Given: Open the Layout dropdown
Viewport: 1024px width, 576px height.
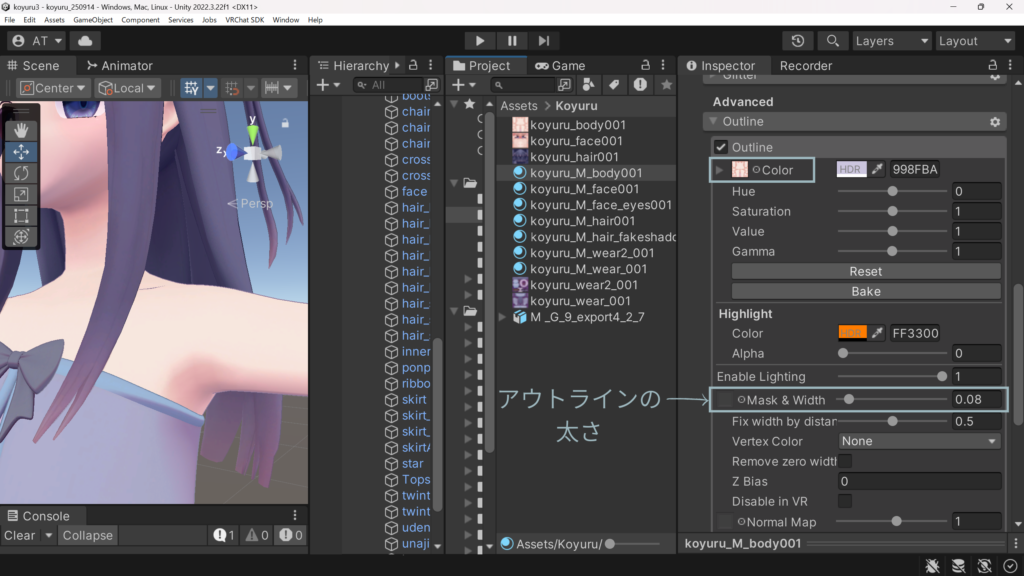Looking at the screenshot, I should (975, 40).
